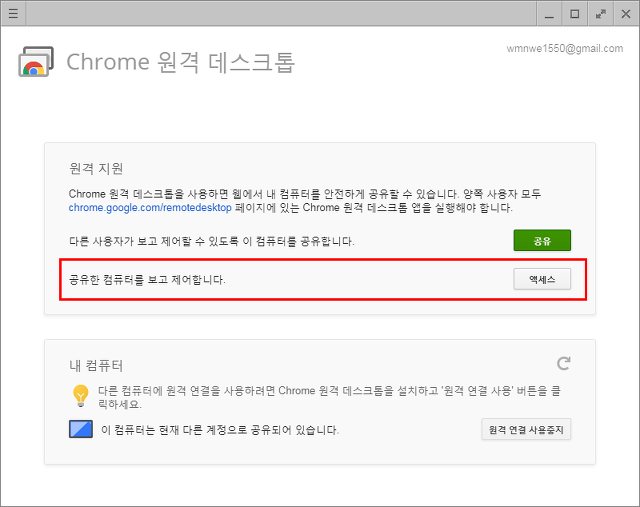Viewport: 640px width, 507px height.
Task: Open the hamburger menu in title bar
Action: (x=13, y=14)
